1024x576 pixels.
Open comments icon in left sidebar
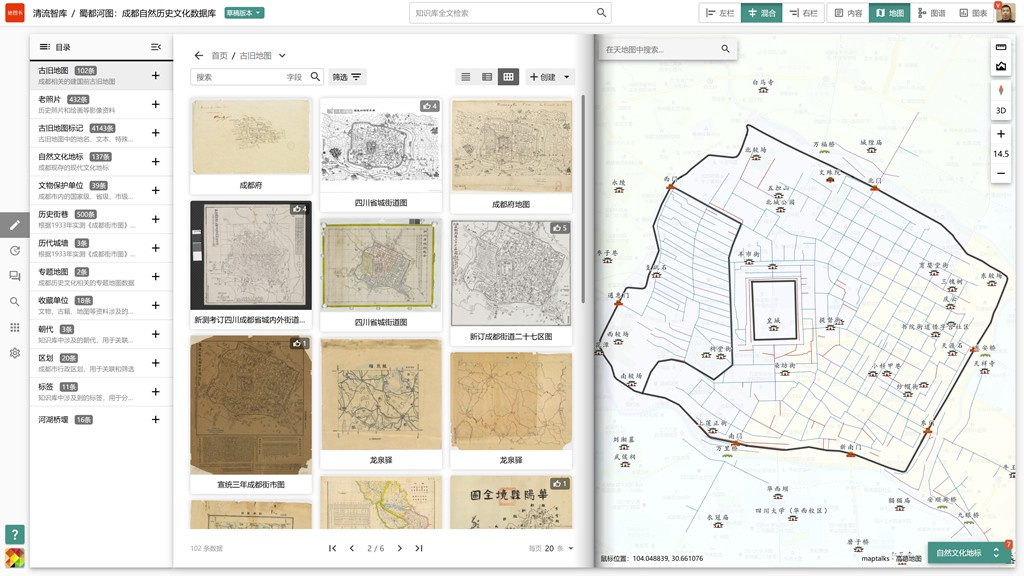coord(15,276)
